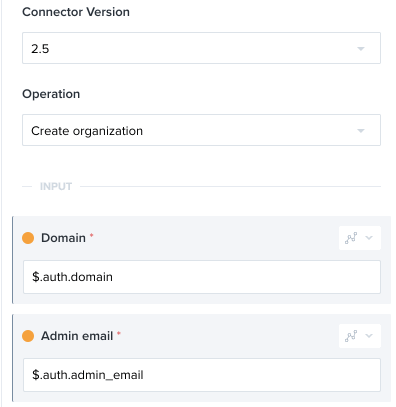Expand the Admin email type chevron
This screenshot has width=396, height=407.
point(369,336)
